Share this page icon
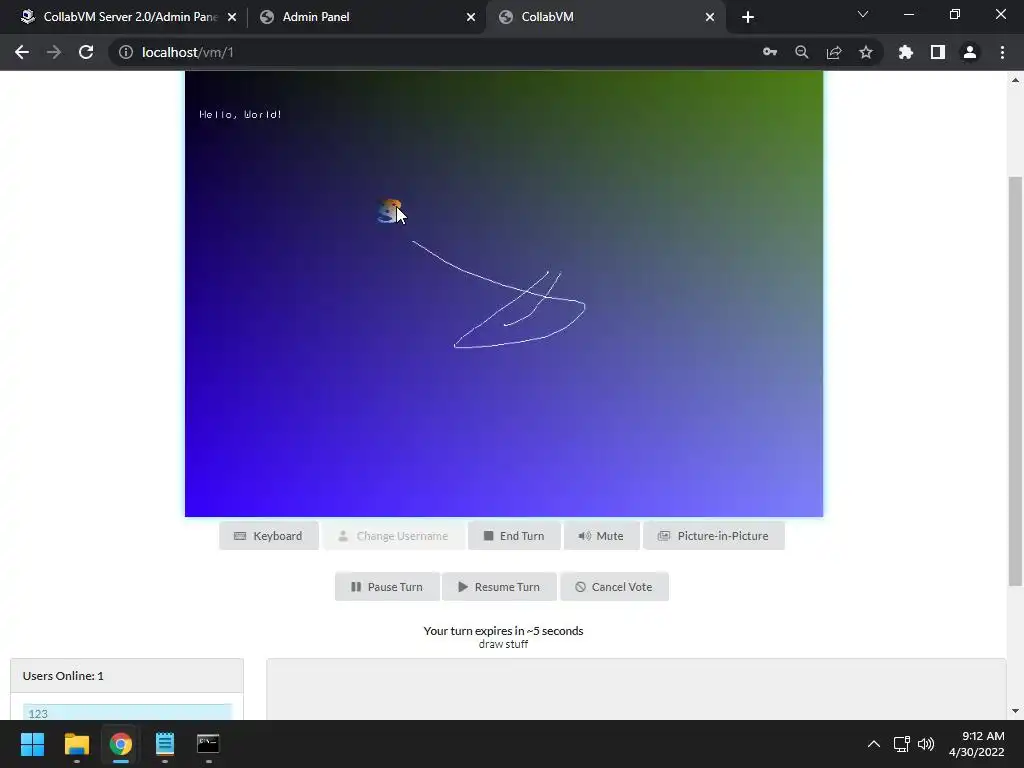This screenshot has width=1024, height=768. (x=834, y=52)
